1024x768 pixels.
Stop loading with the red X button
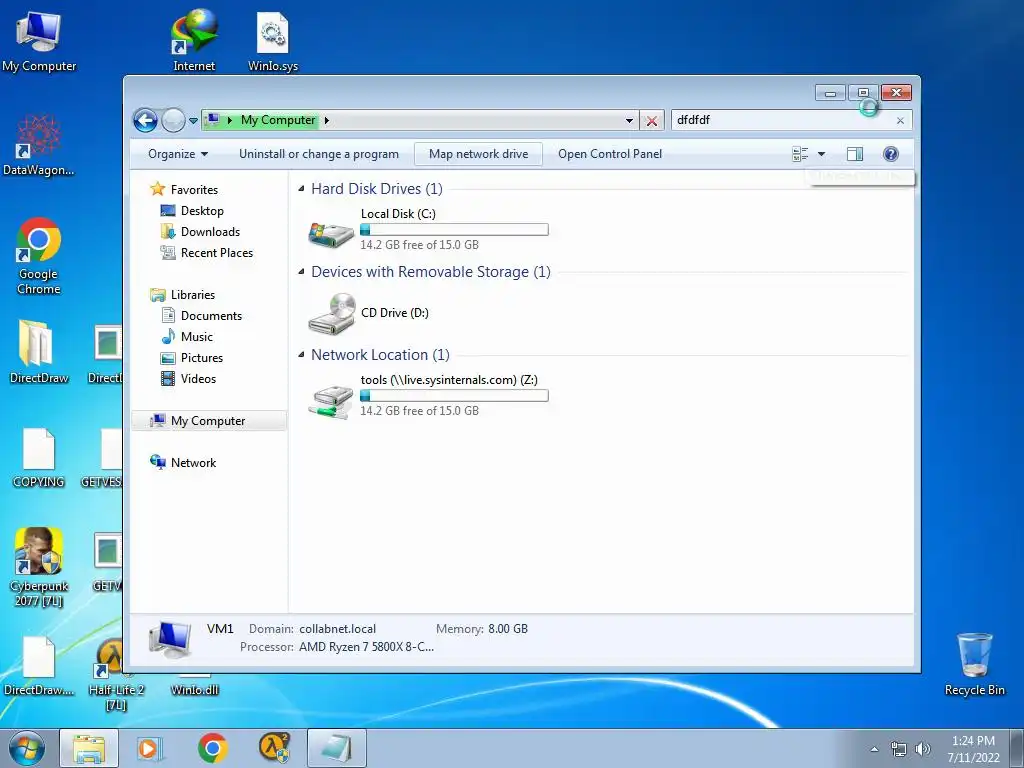652,121
